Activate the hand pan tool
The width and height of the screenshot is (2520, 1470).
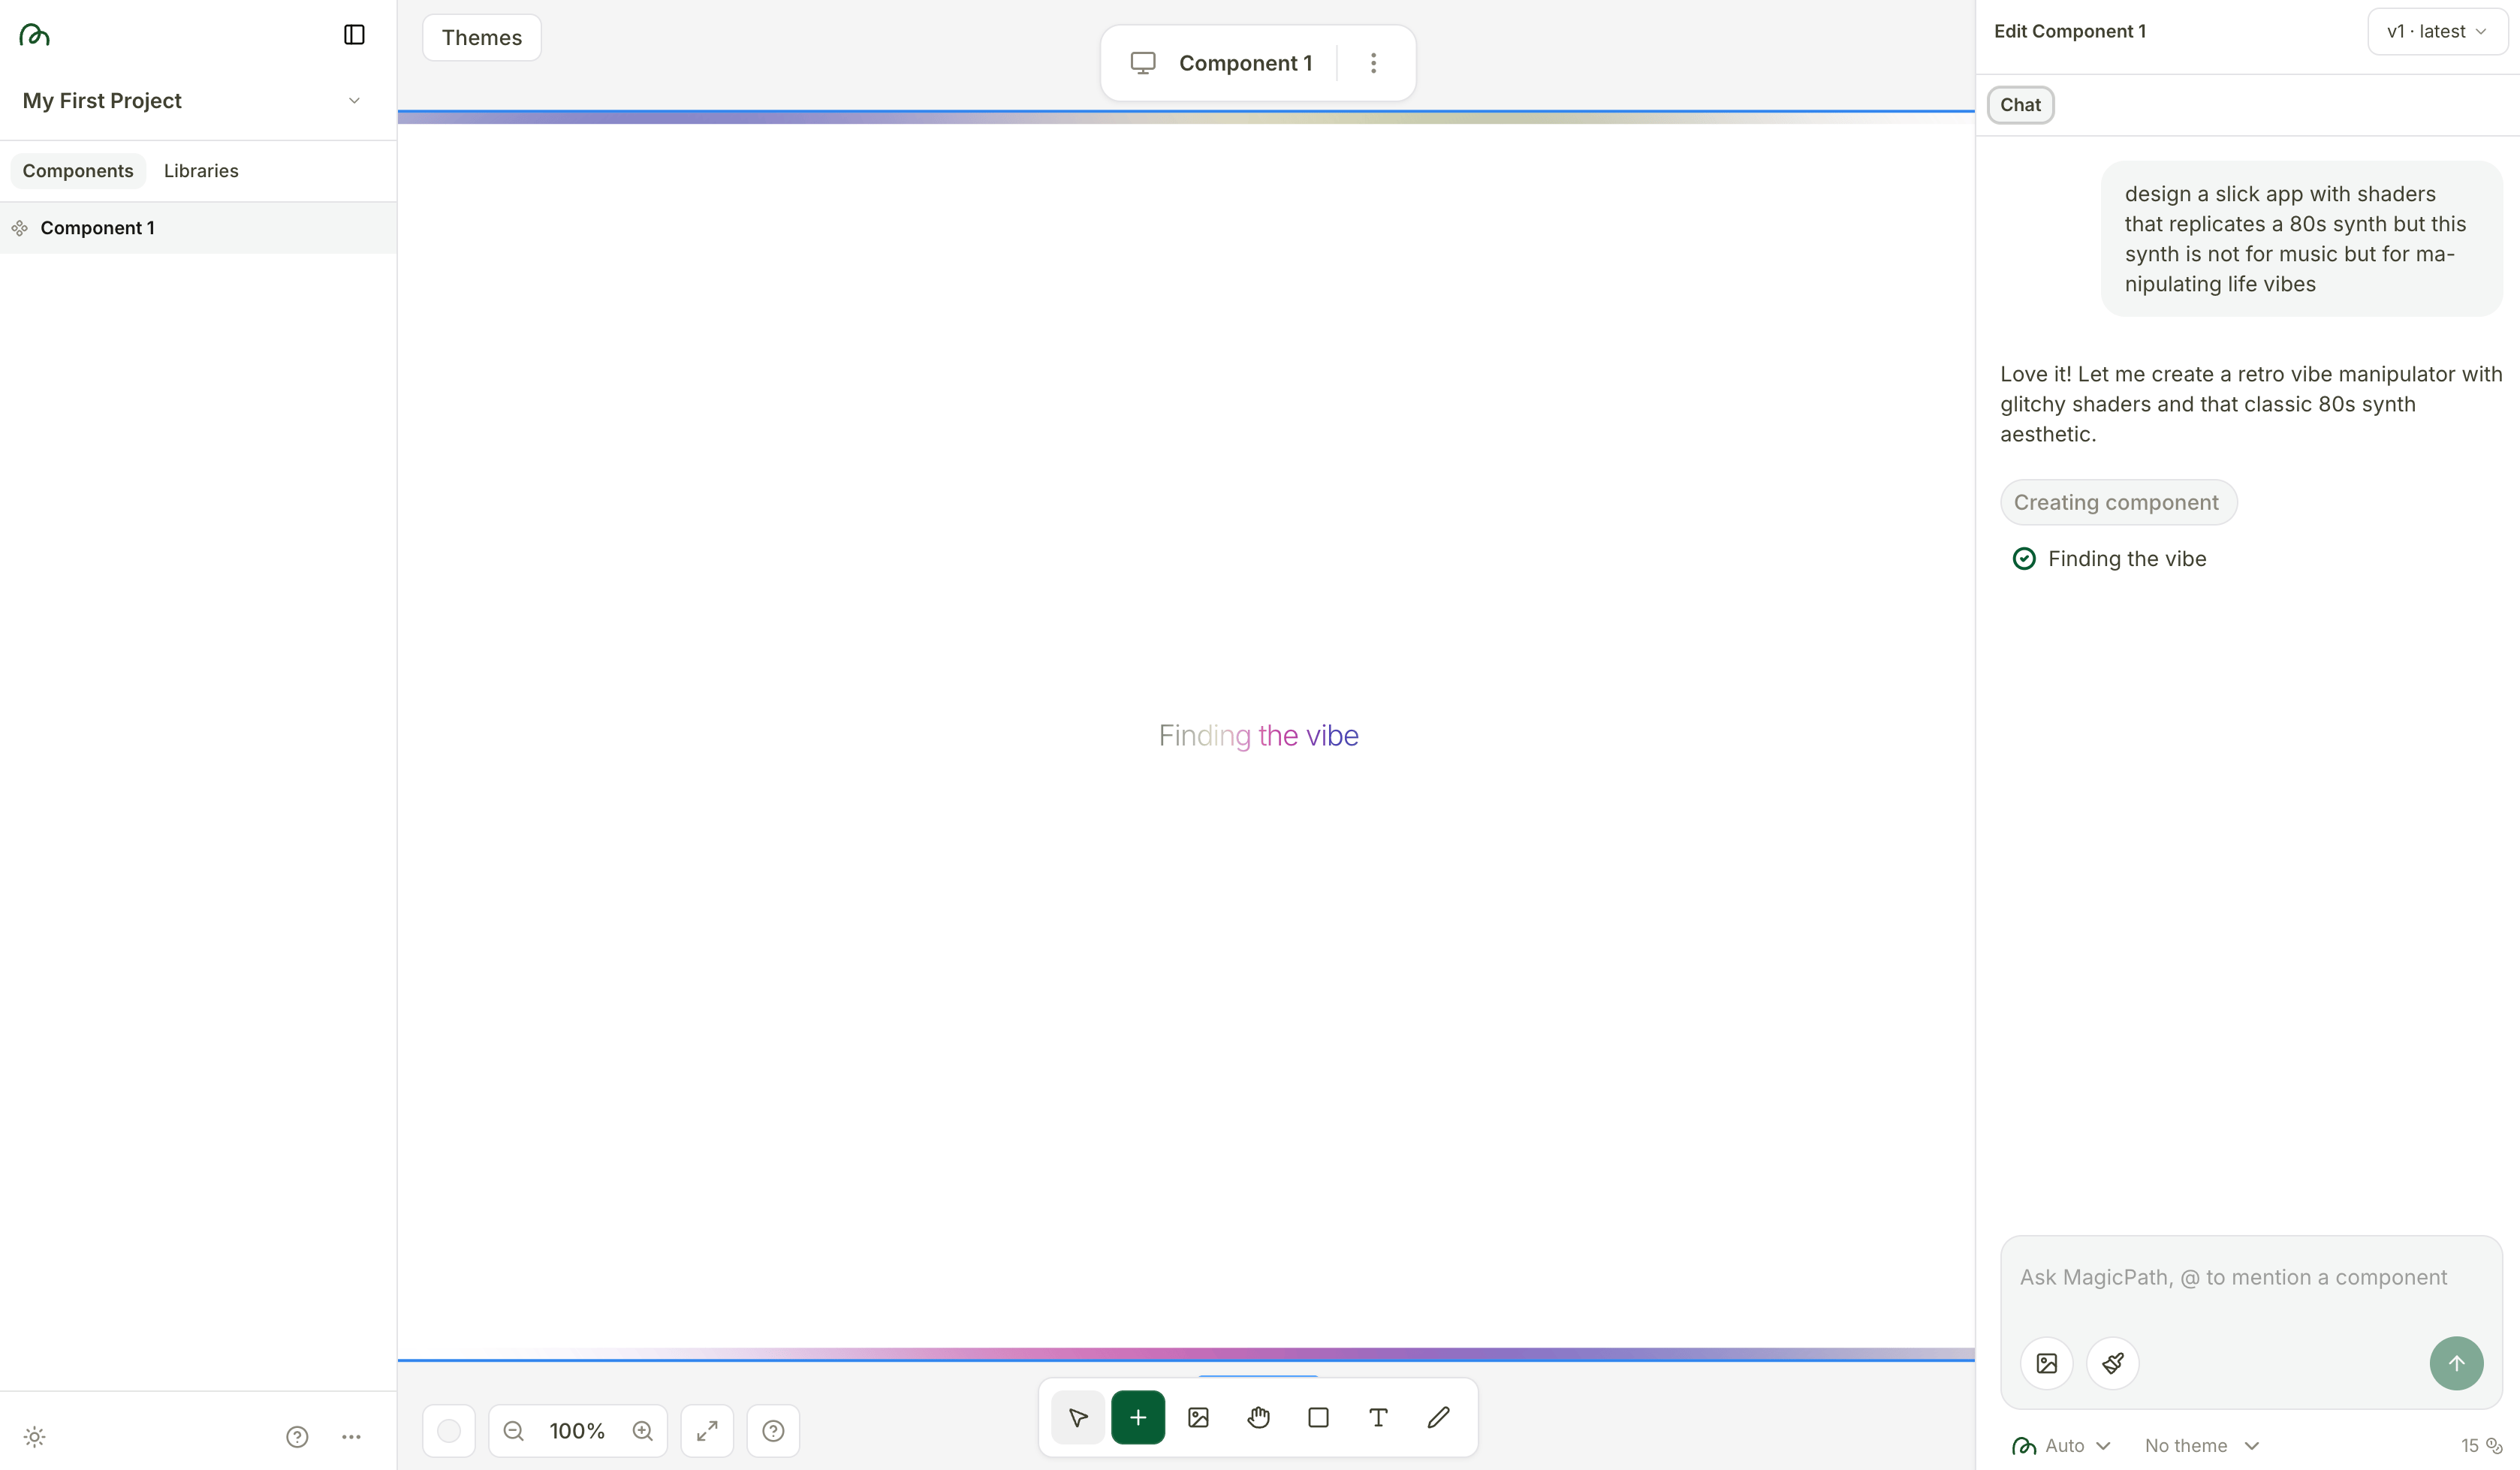click(x=1258, y=1417)
